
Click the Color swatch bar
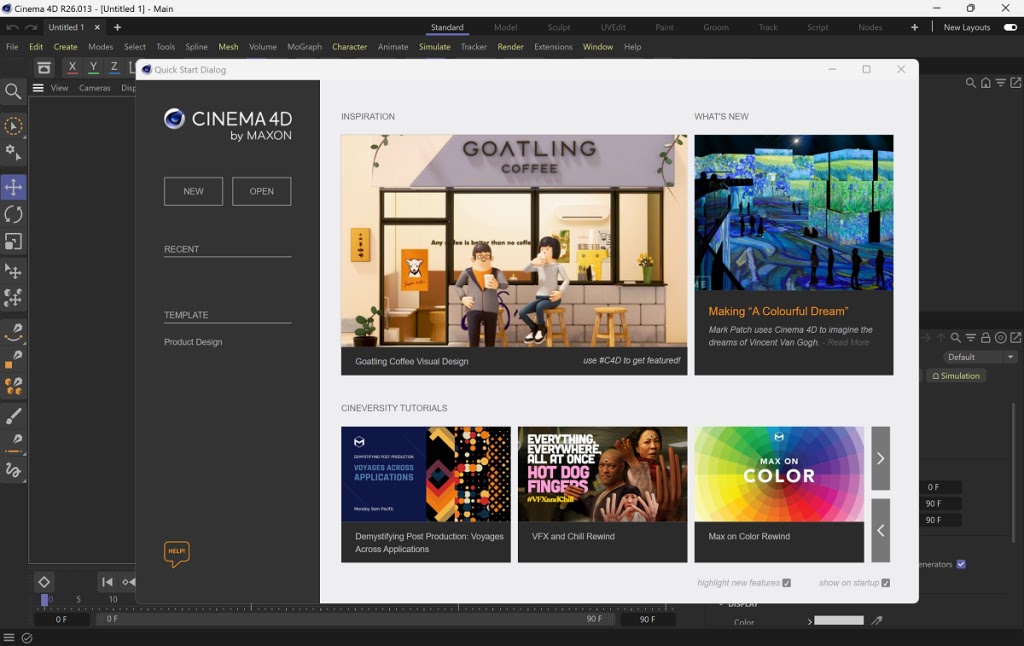click(x=839, y=621)
